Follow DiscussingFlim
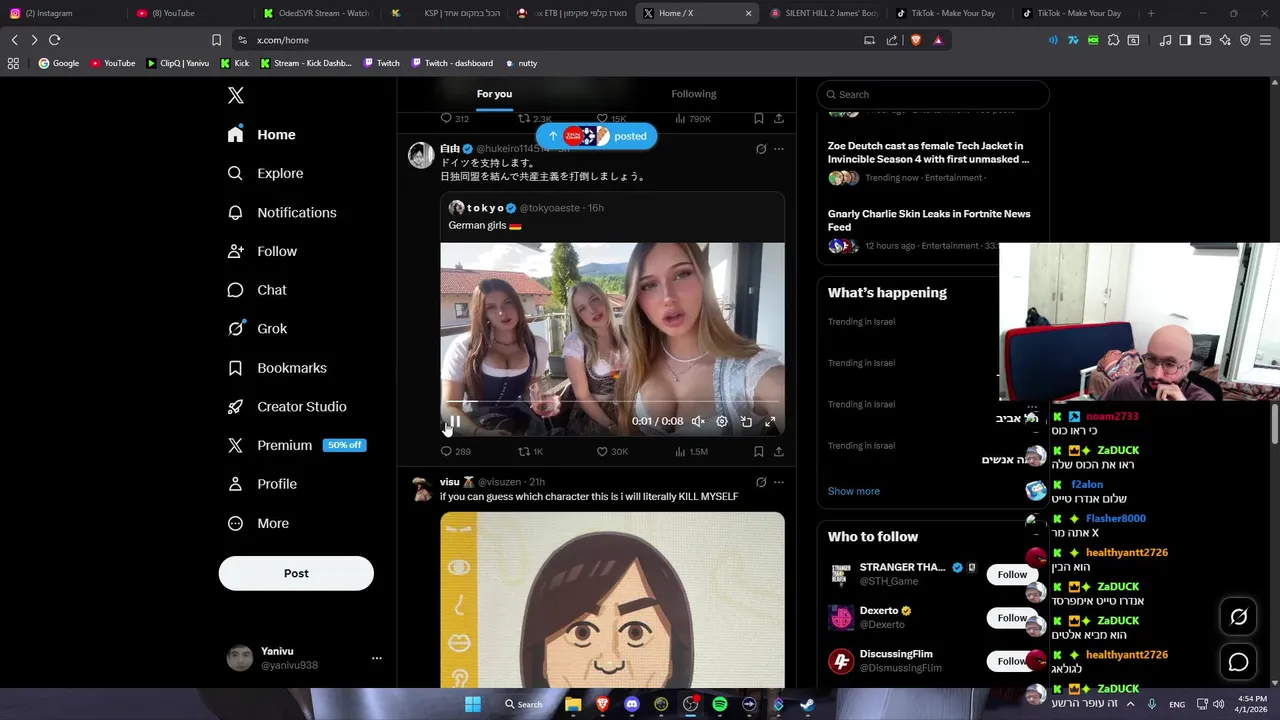 click(1011, 661)
